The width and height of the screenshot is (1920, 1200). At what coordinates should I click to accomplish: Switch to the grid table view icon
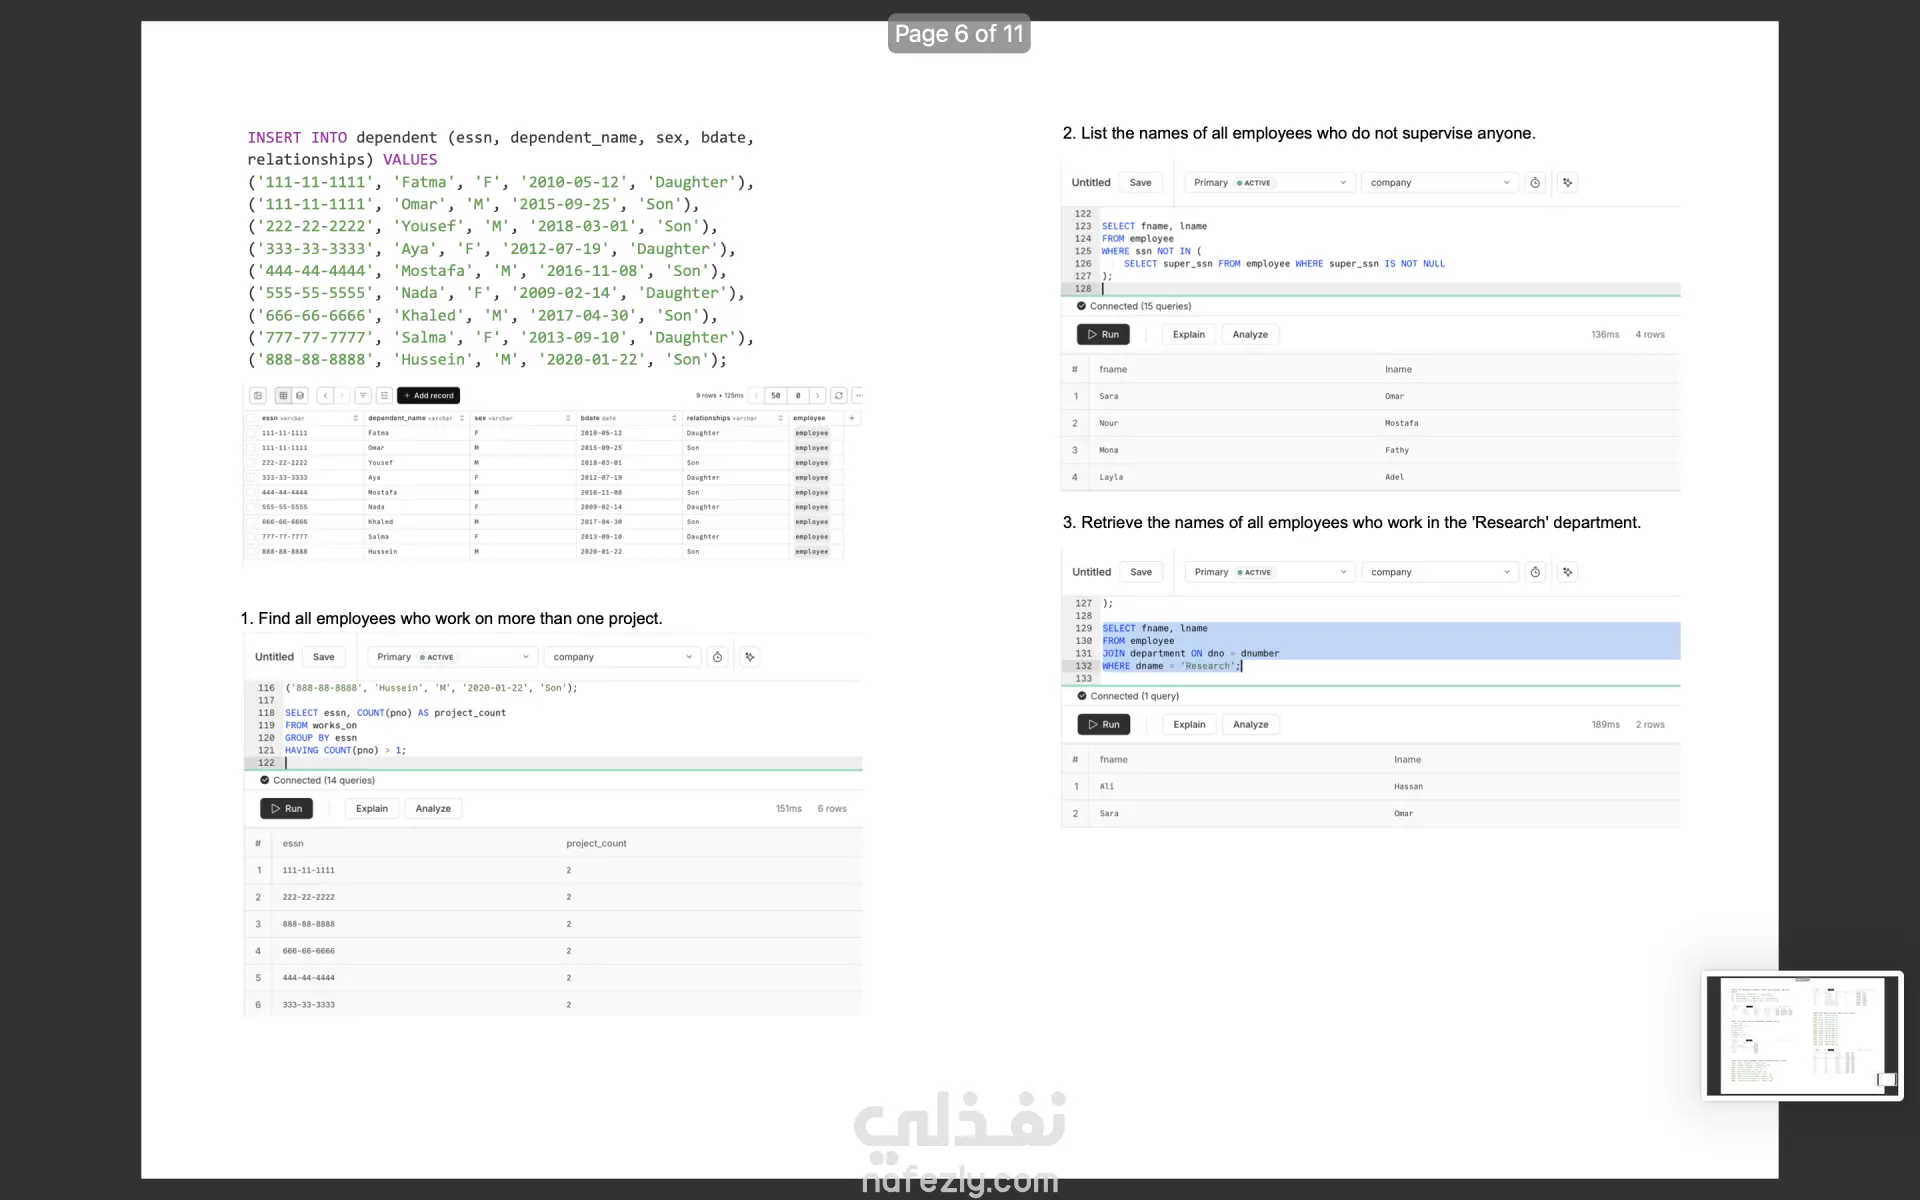point(283,395)
